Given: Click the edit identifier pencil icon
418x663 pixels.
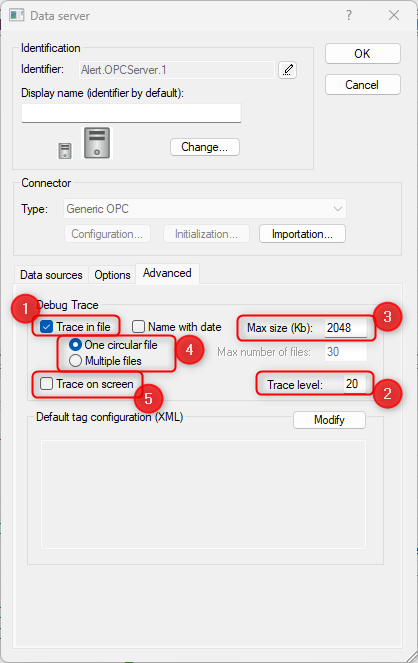Looking at the screenshot, I should [287, 70].
